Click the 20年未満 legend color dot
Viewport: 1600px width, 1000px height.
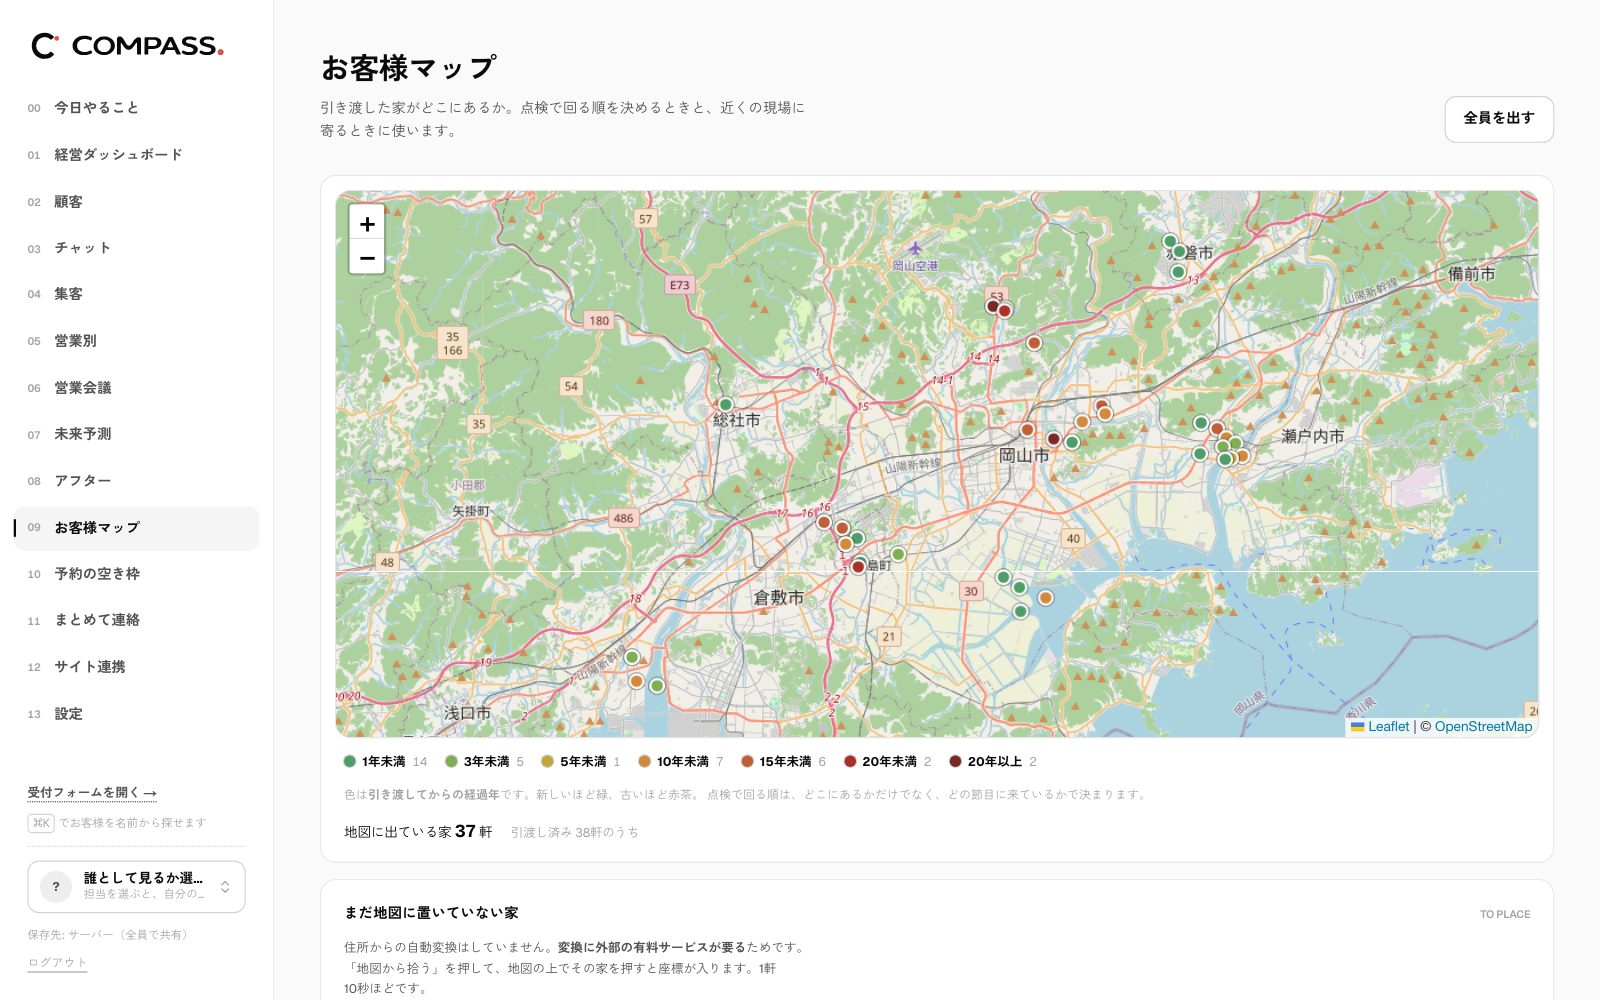[x=850, y=762]
